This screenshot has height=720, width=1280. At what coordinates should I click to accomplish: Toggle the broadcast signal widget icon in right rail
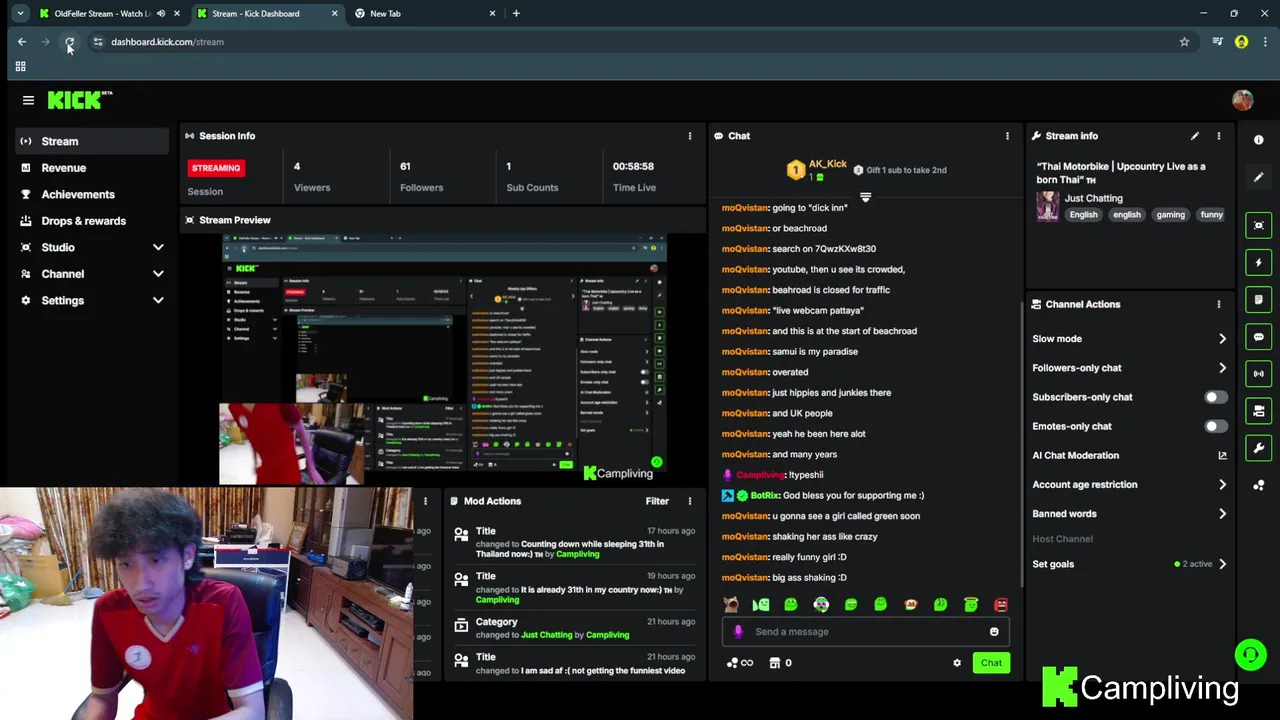(x=1259, y=374)
